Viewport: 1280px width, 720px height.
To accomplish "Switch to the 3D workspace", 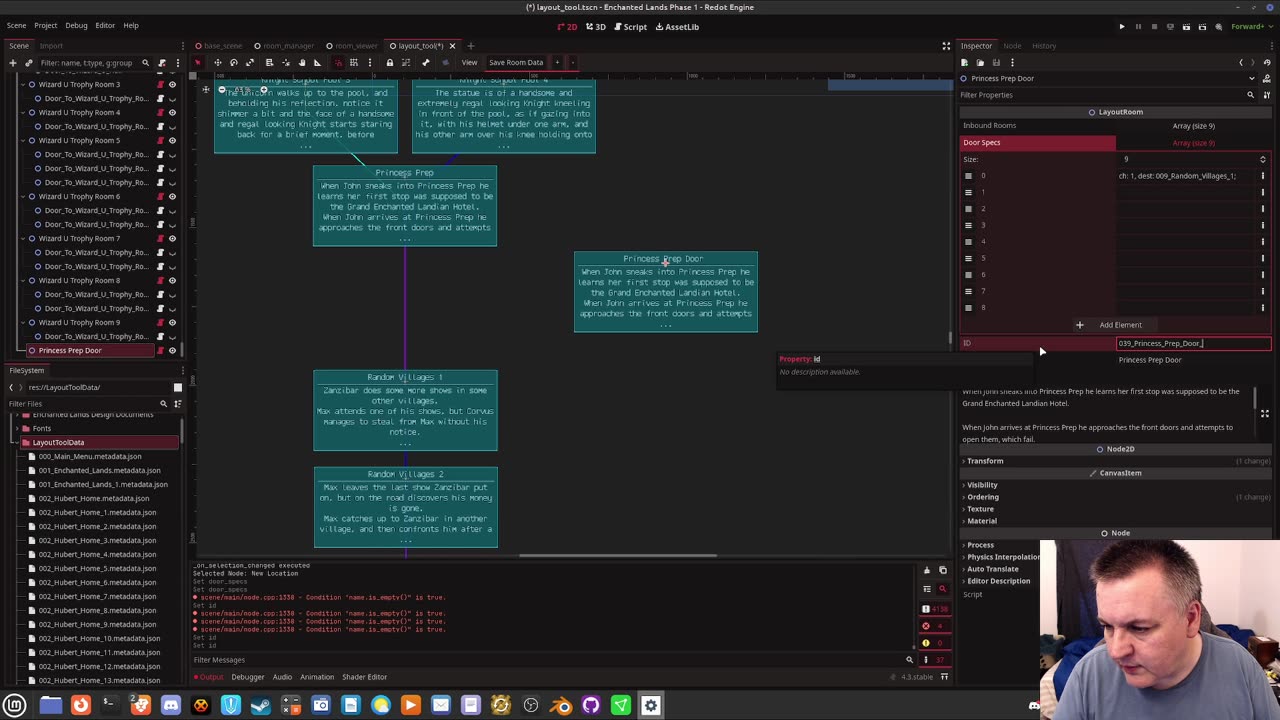I will coord(596,26).
